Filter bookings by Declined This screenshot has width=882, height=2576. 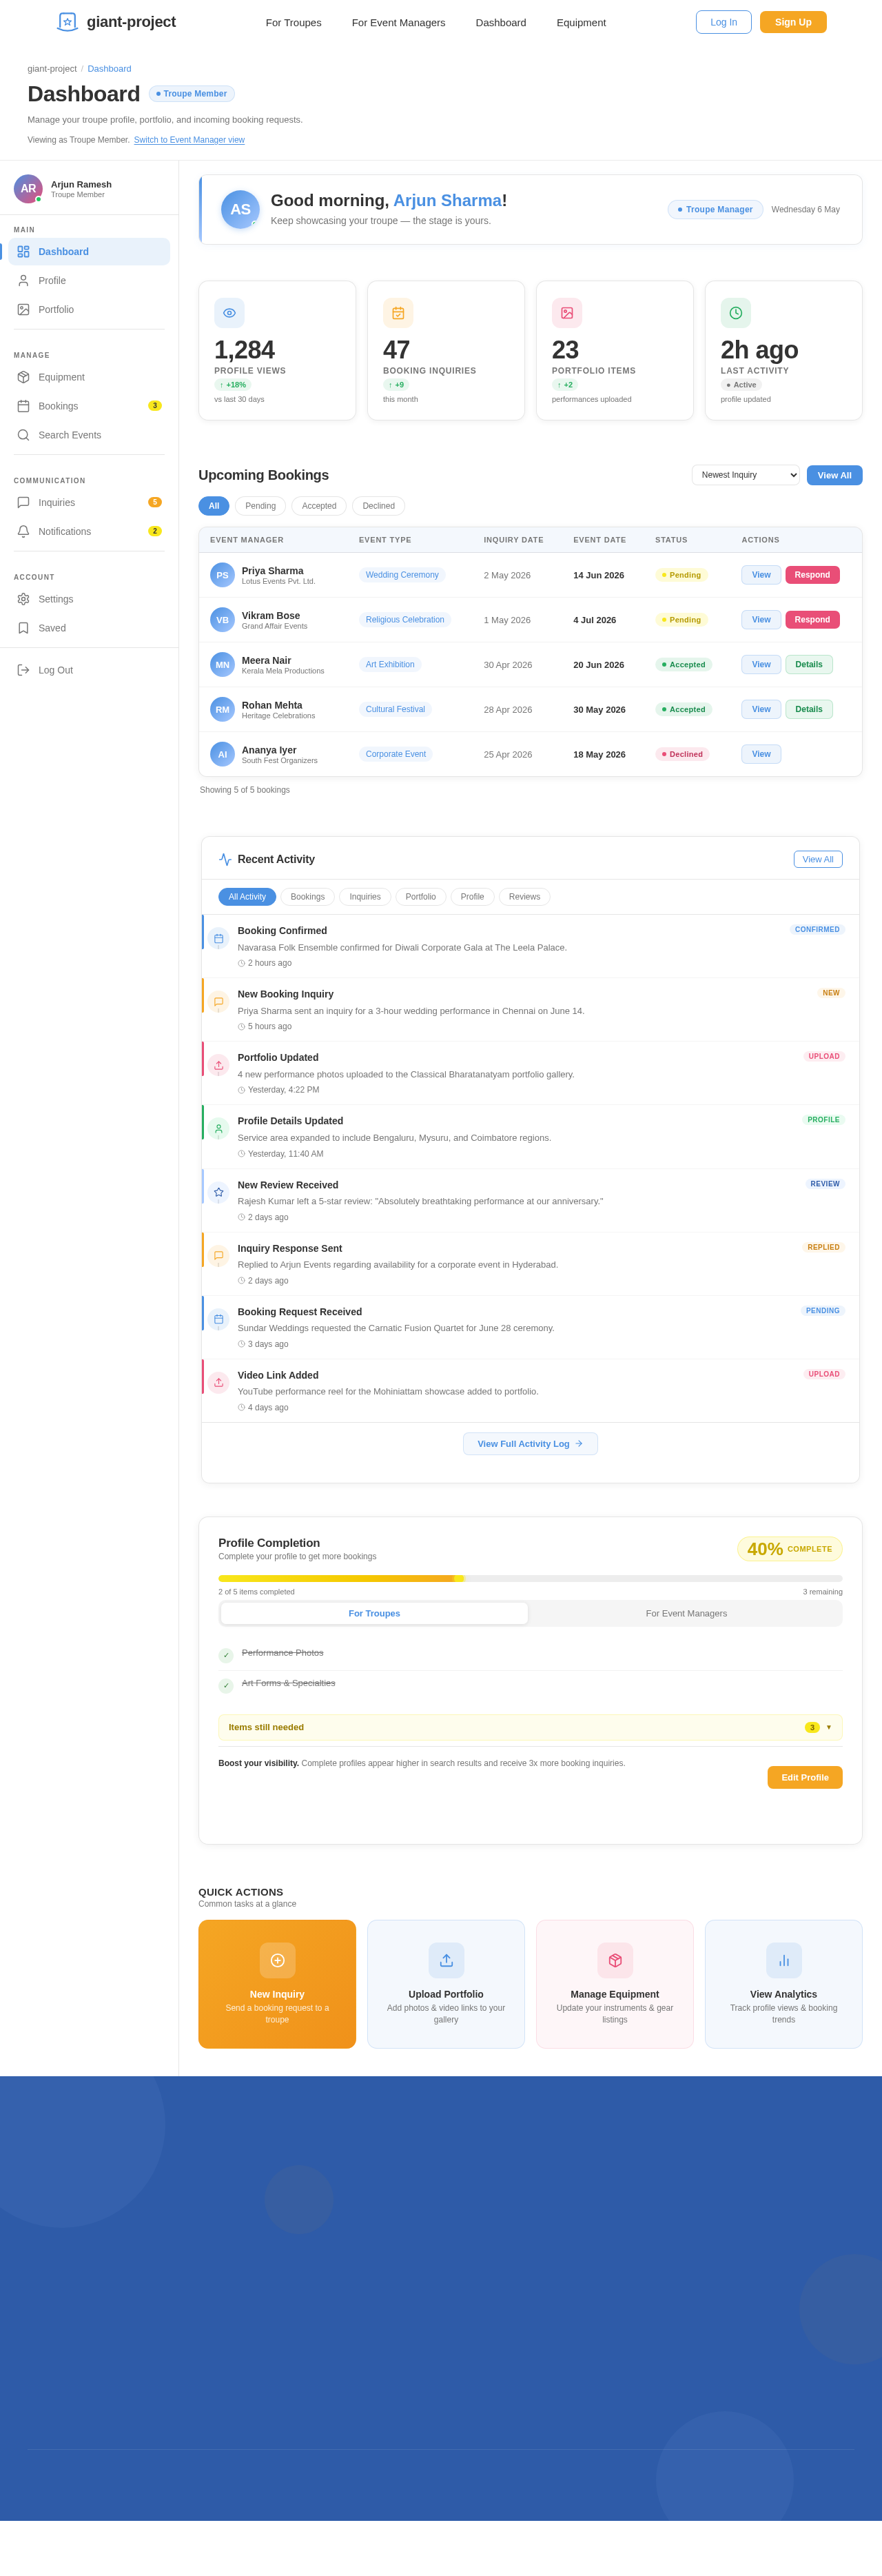pos(378,506)
